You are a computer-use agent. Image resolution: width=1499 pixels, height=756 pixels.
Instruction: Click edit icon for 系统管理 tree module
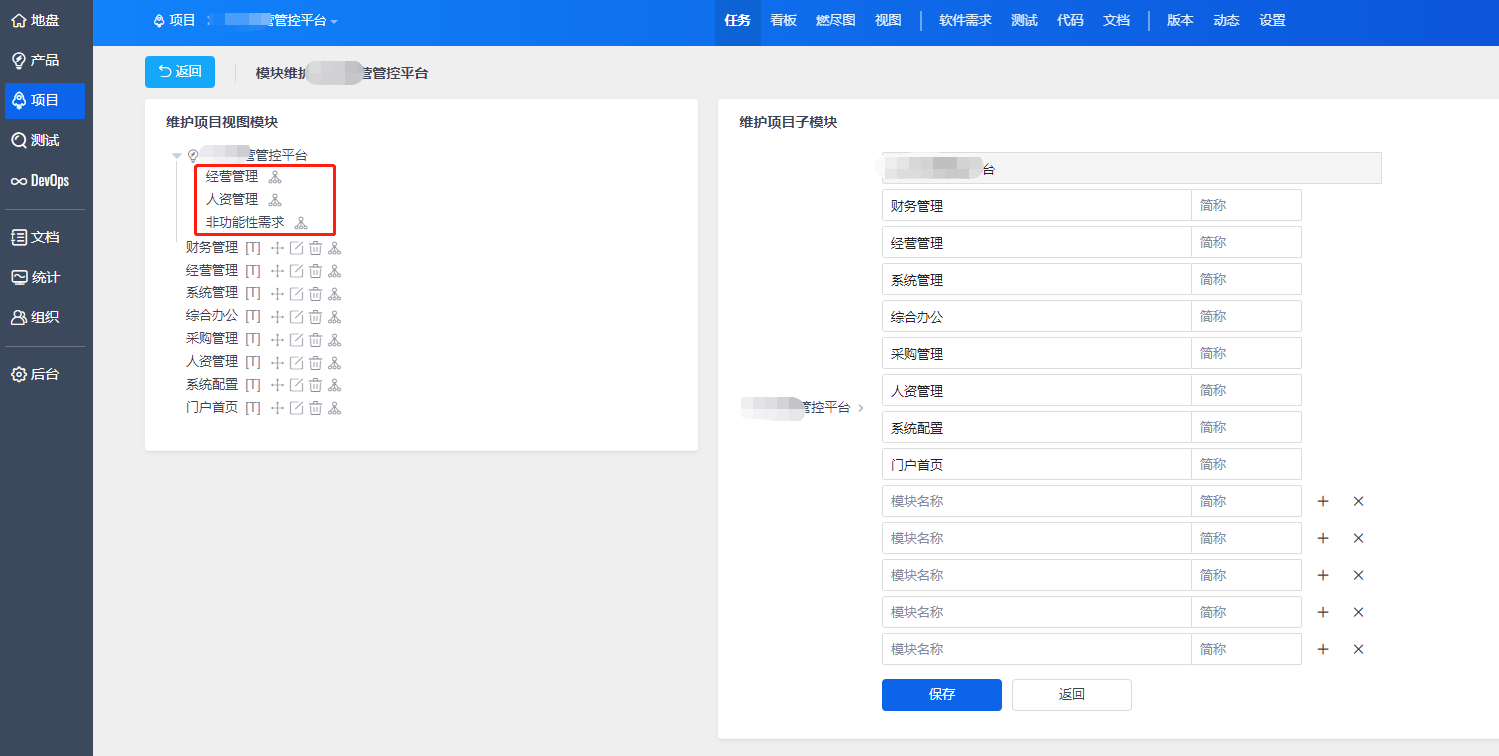tap(296, 294)
